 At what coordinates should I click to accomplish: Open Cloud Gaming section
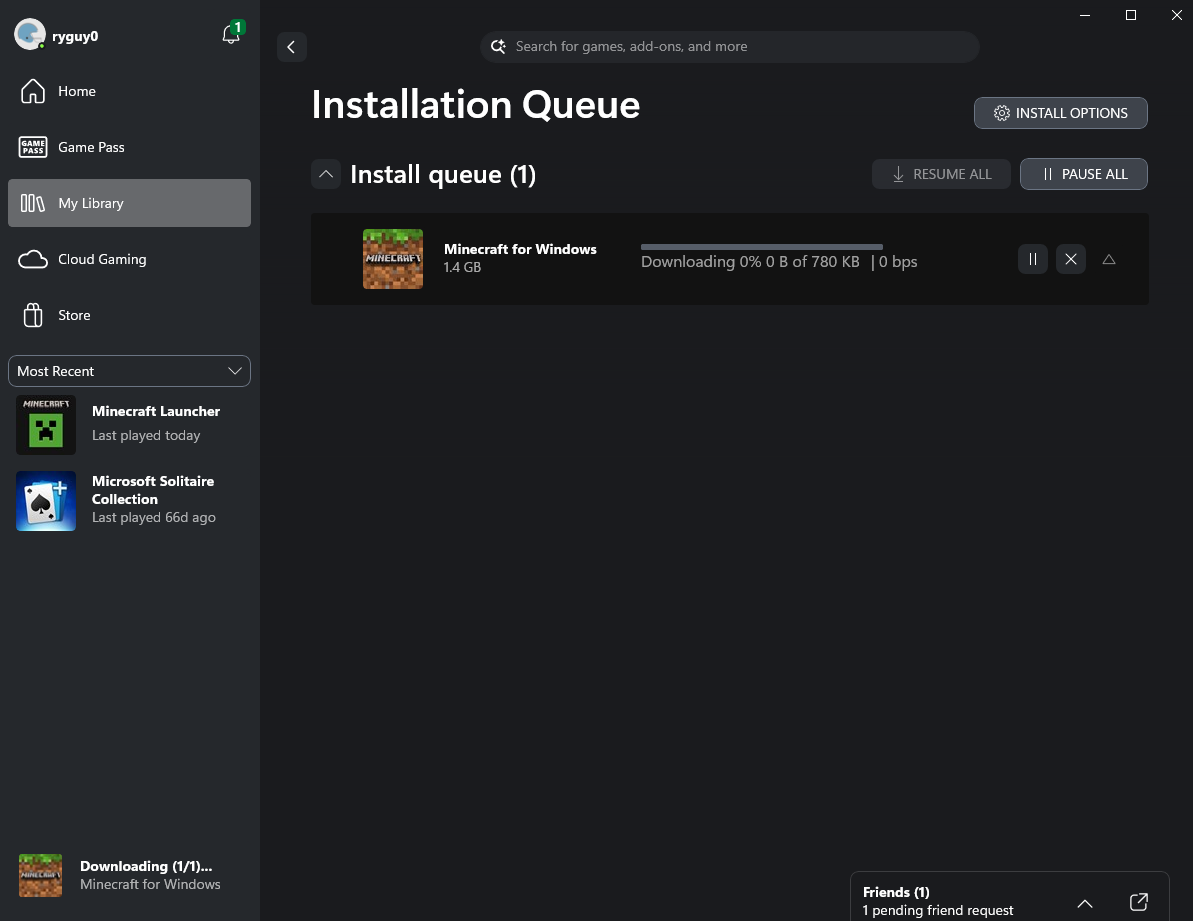tap(129, 259)
